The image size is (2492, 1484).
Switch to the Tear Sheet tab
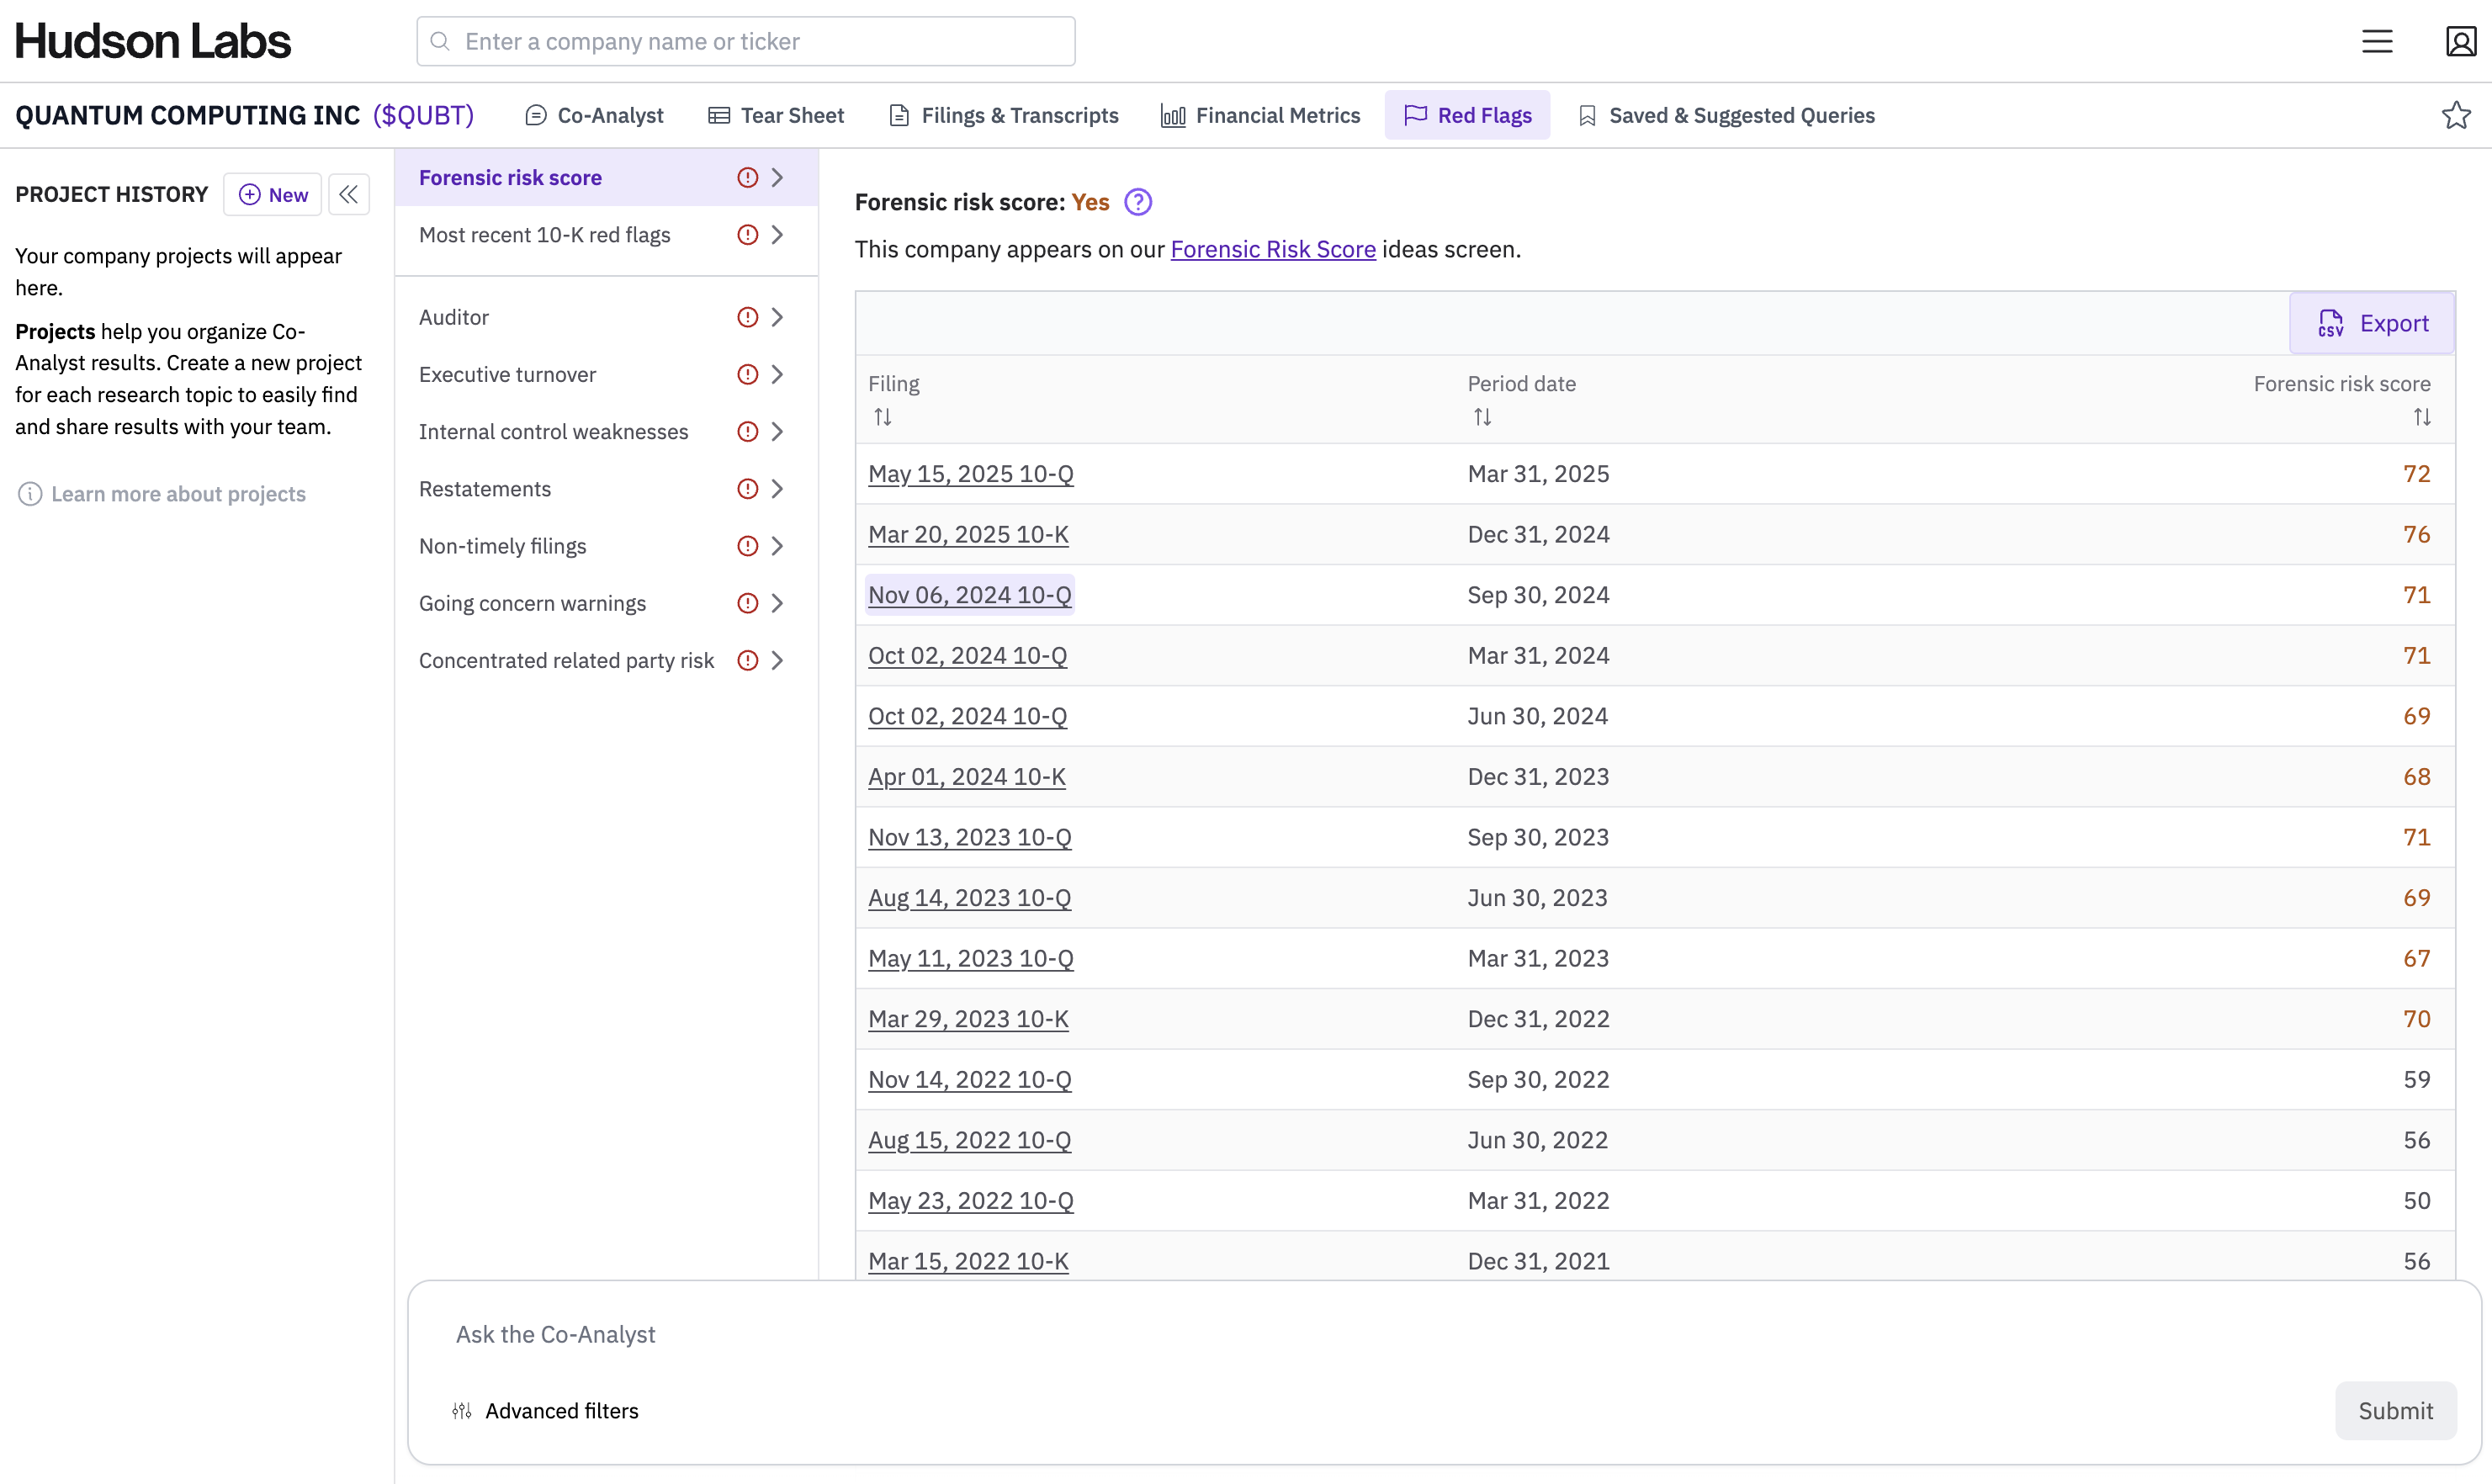(x=776, y=115)
